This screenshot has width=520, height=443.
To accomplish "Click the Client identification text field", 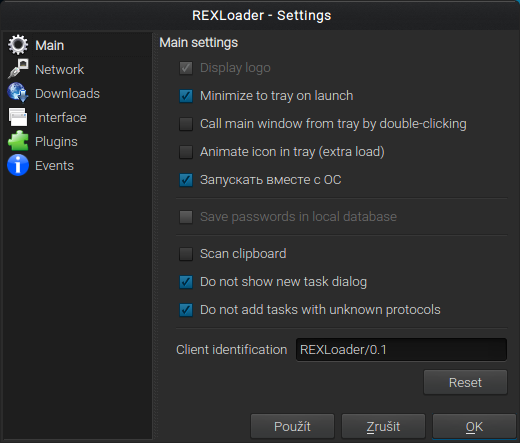I will pos(401,350).
